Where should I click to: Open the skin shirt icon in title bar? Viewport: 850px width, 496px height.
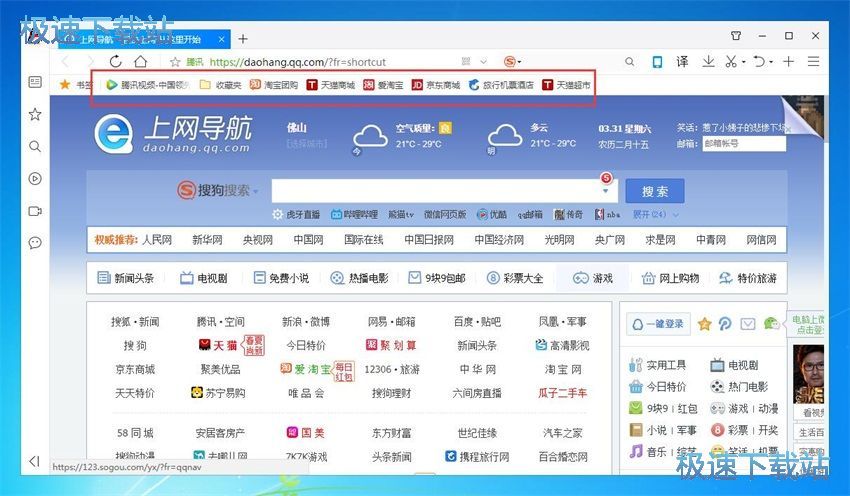pos(736,36)
